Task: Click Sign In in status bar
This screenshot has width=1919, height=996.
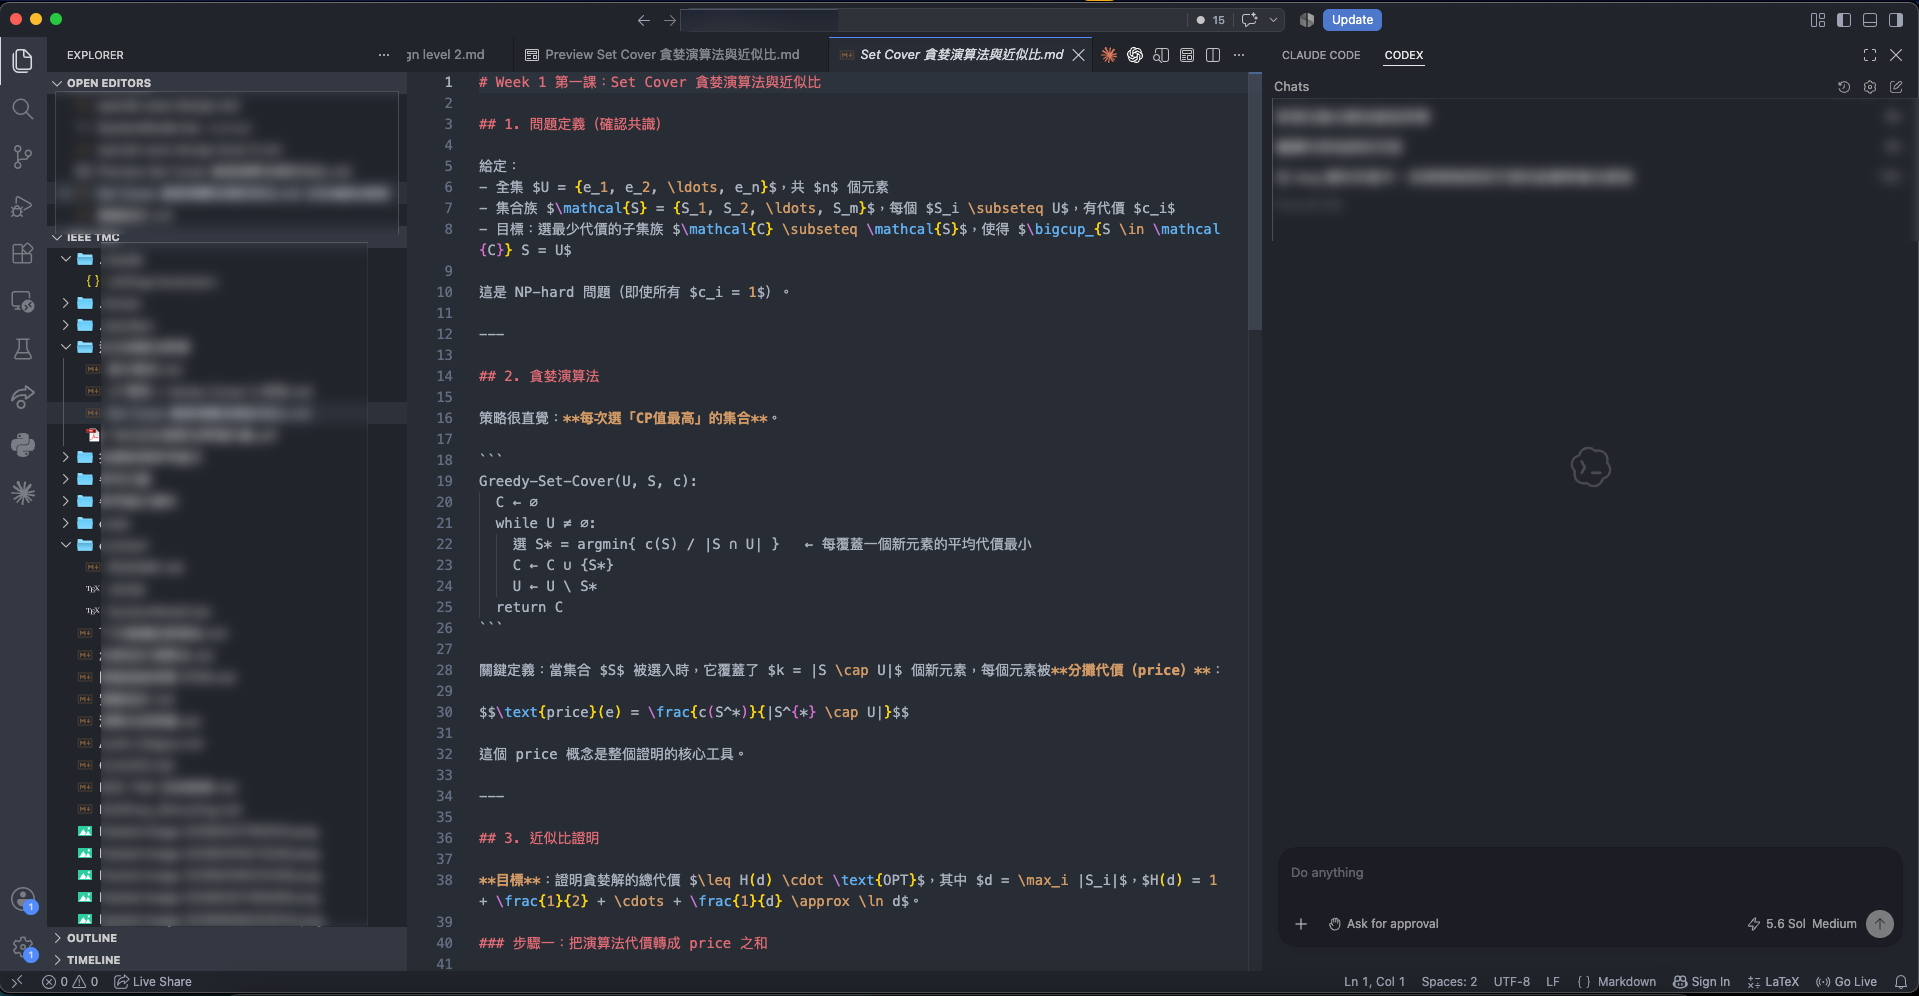Action: point(1701,982)
